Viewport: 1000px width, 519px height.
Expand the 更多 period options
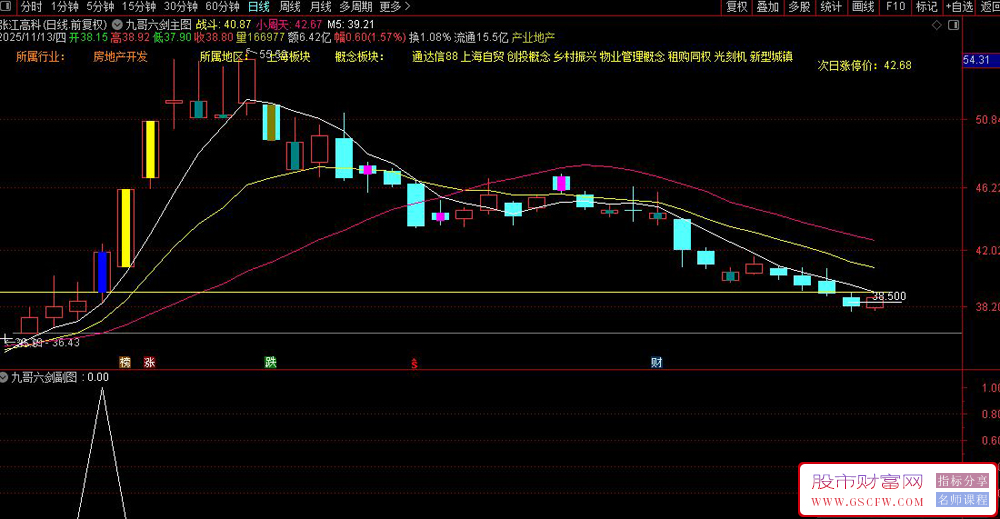(394, 6)
